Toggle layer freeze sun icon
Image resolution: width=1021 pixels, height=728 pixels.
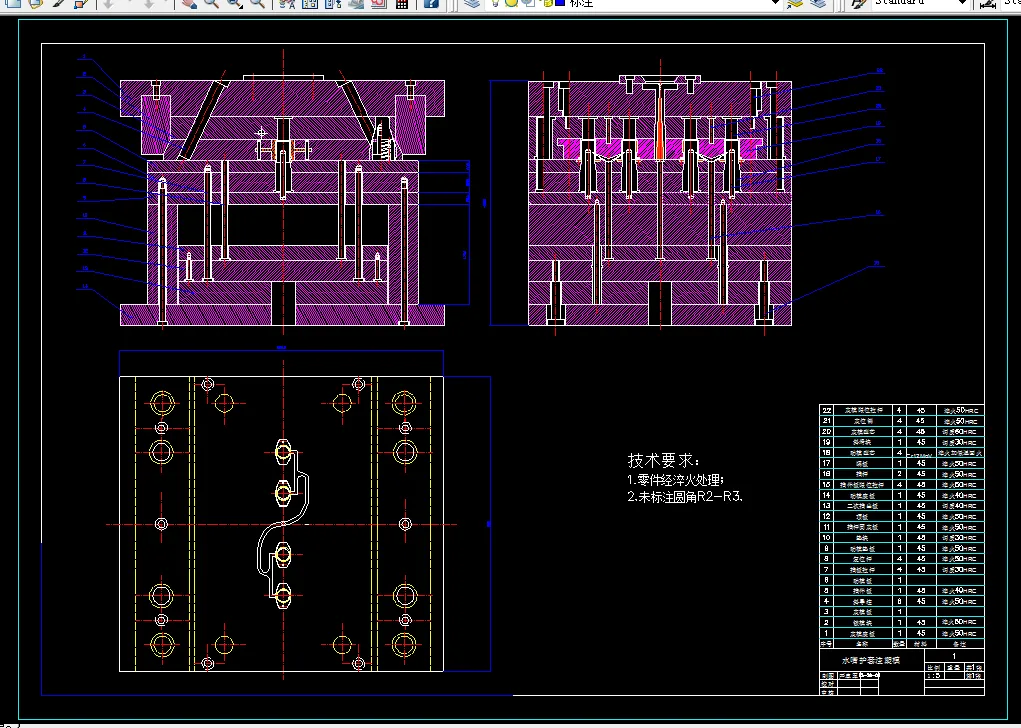[x=512, y=3]
